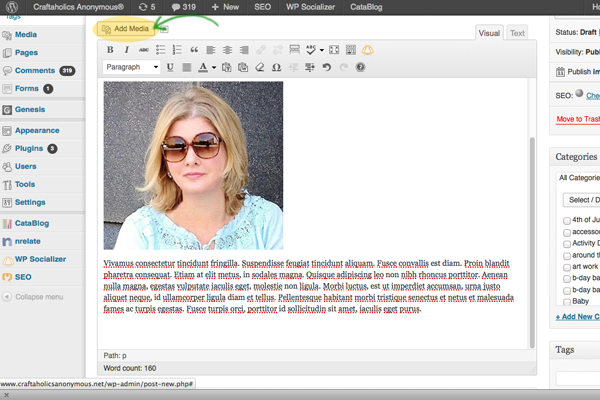
Task: Click the Move to Trash link
Action: point(577,119)
